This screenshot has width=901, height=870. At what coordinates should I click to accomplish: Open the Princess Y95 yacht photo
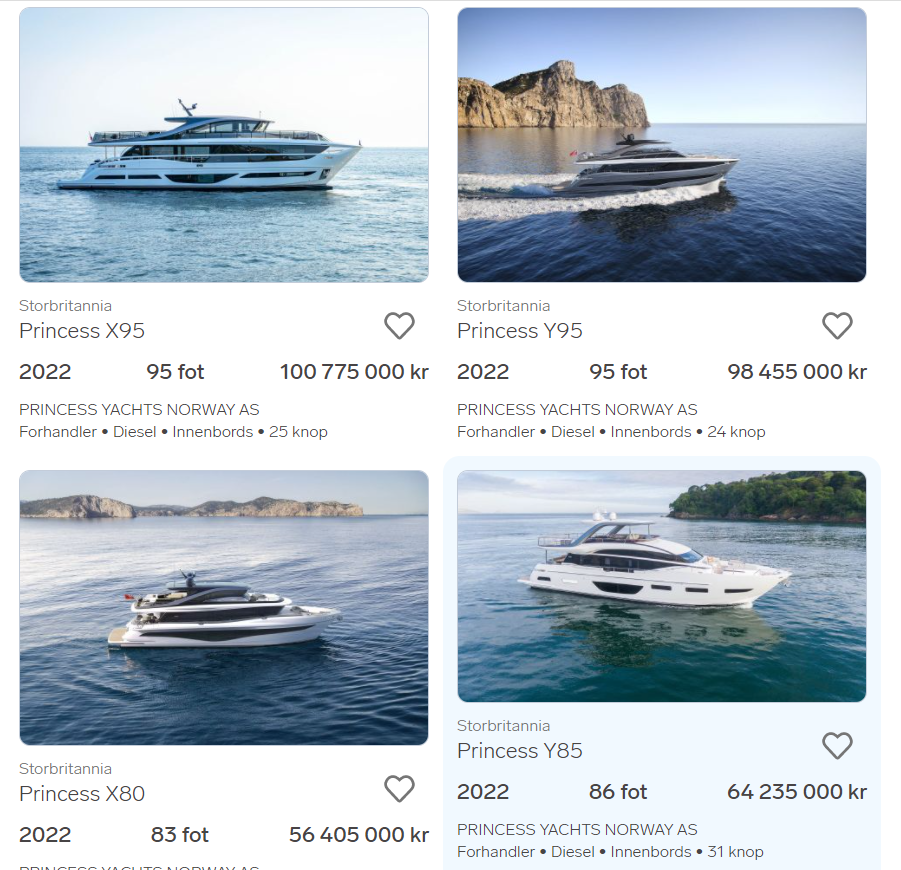[x=662, y=145]
